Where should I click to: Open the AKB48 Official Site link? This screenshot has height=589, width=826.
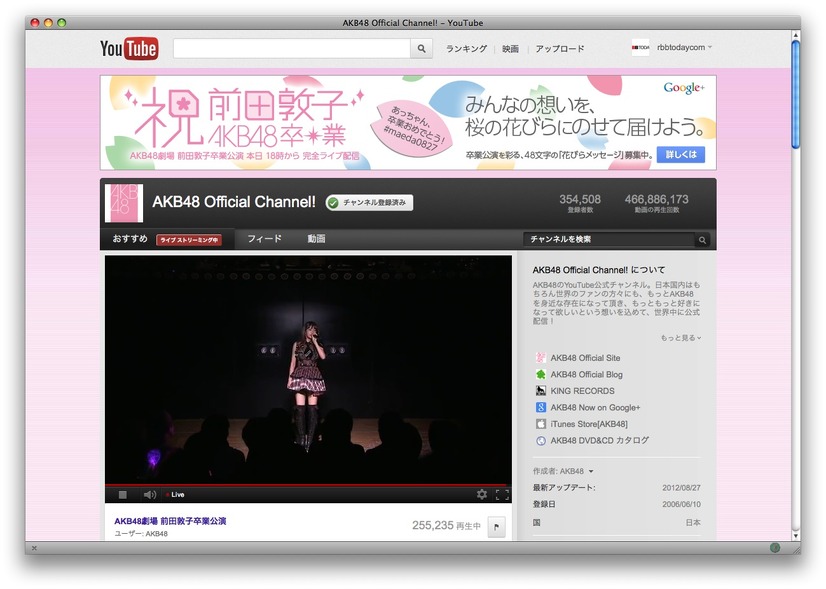coord(585,358)
